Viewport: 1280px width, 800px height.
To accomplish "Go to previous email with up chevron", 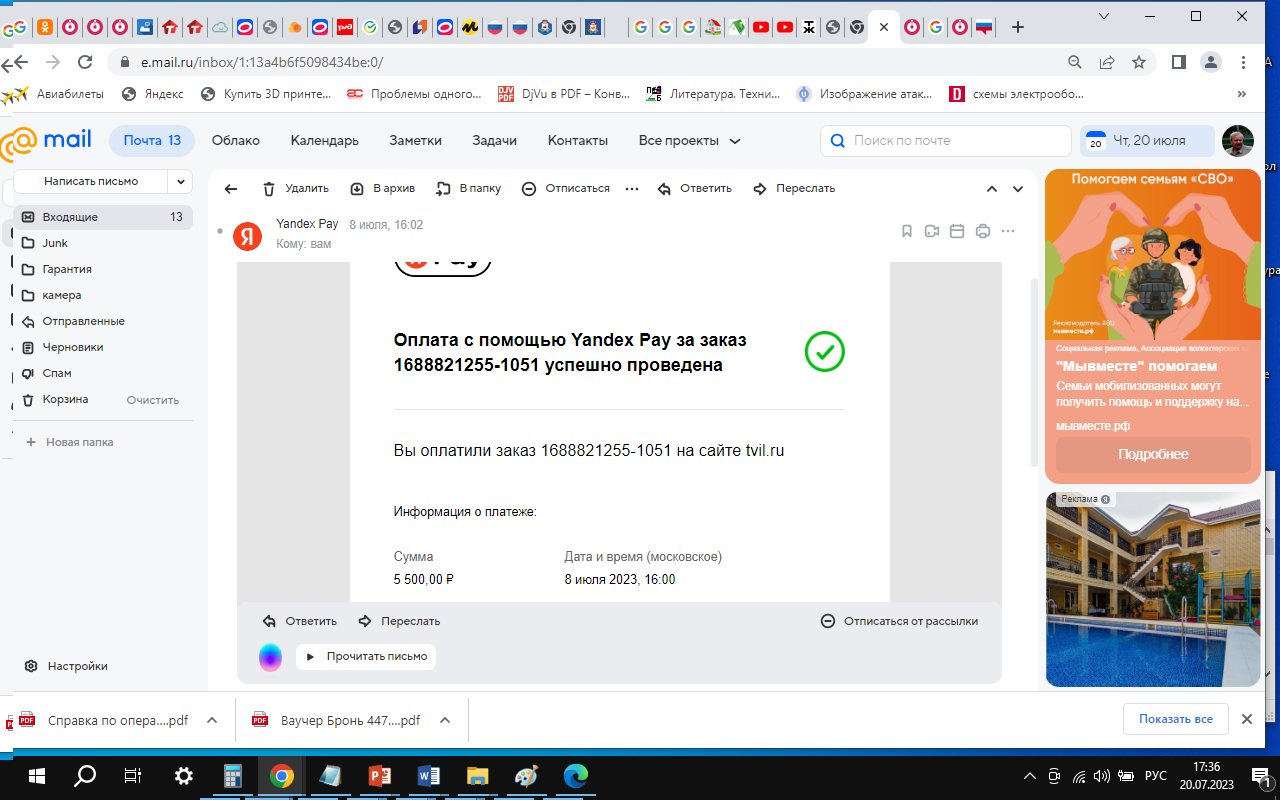I will pos(992,189).
